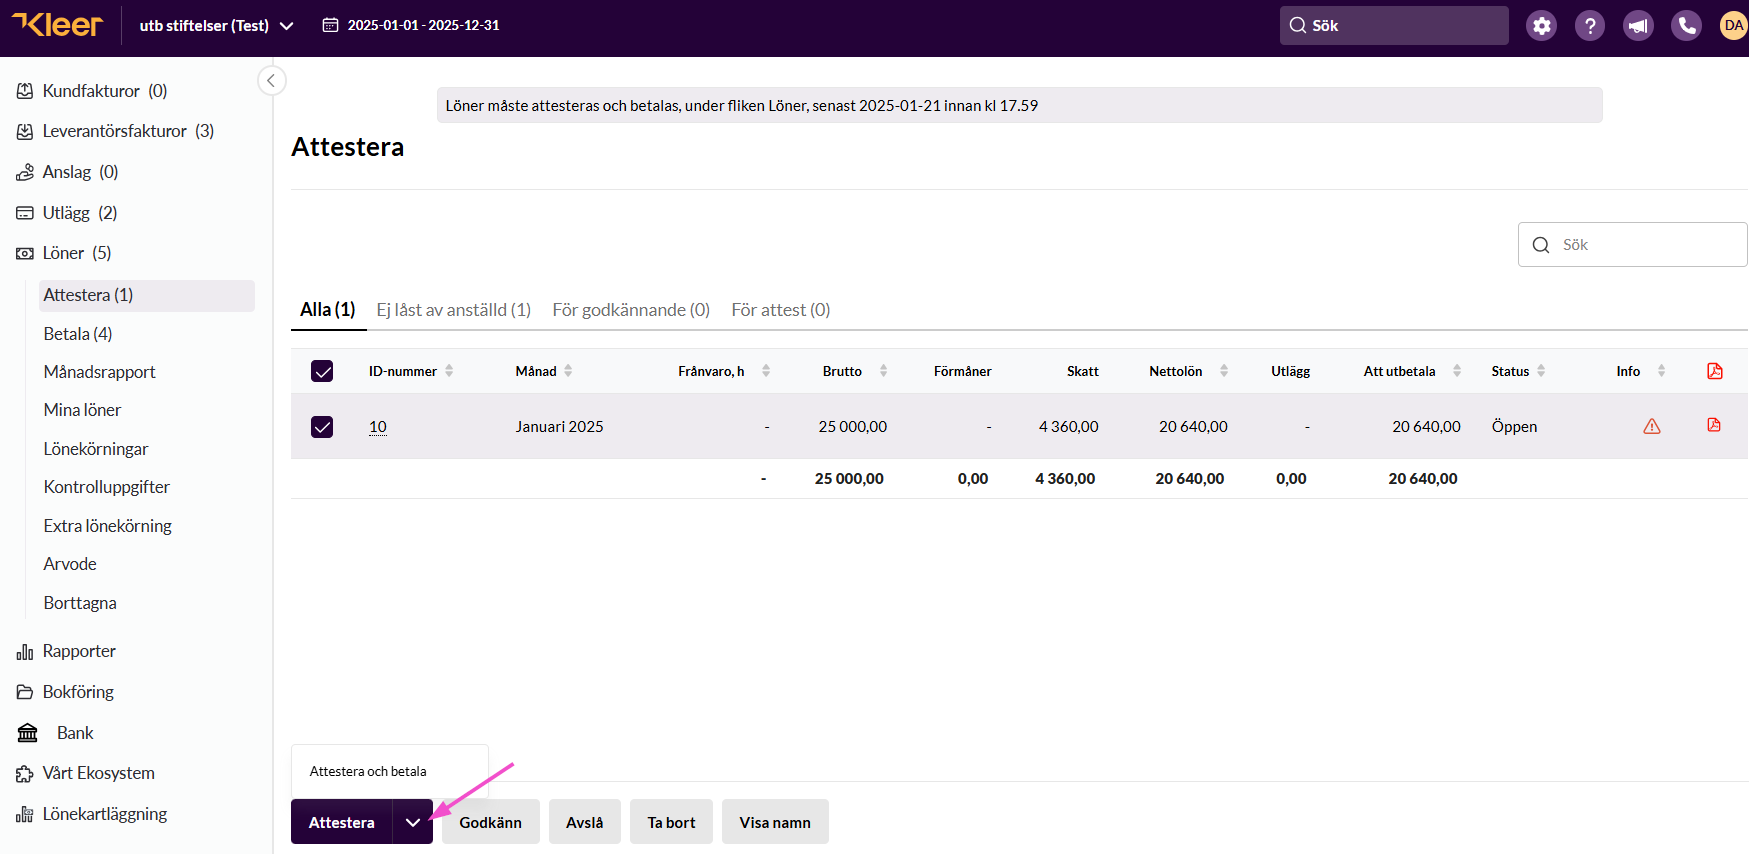Select the date range 2025-01-01 - 2025-12-31
This screenshot has width=1749, height=854.
tap(423, 25)
